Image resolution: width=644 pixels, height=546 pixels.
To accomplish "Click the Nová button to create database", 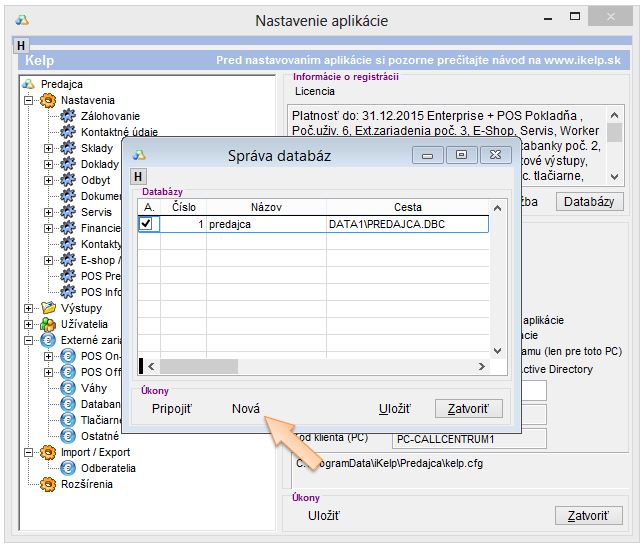I will click(x=245, y=409).
